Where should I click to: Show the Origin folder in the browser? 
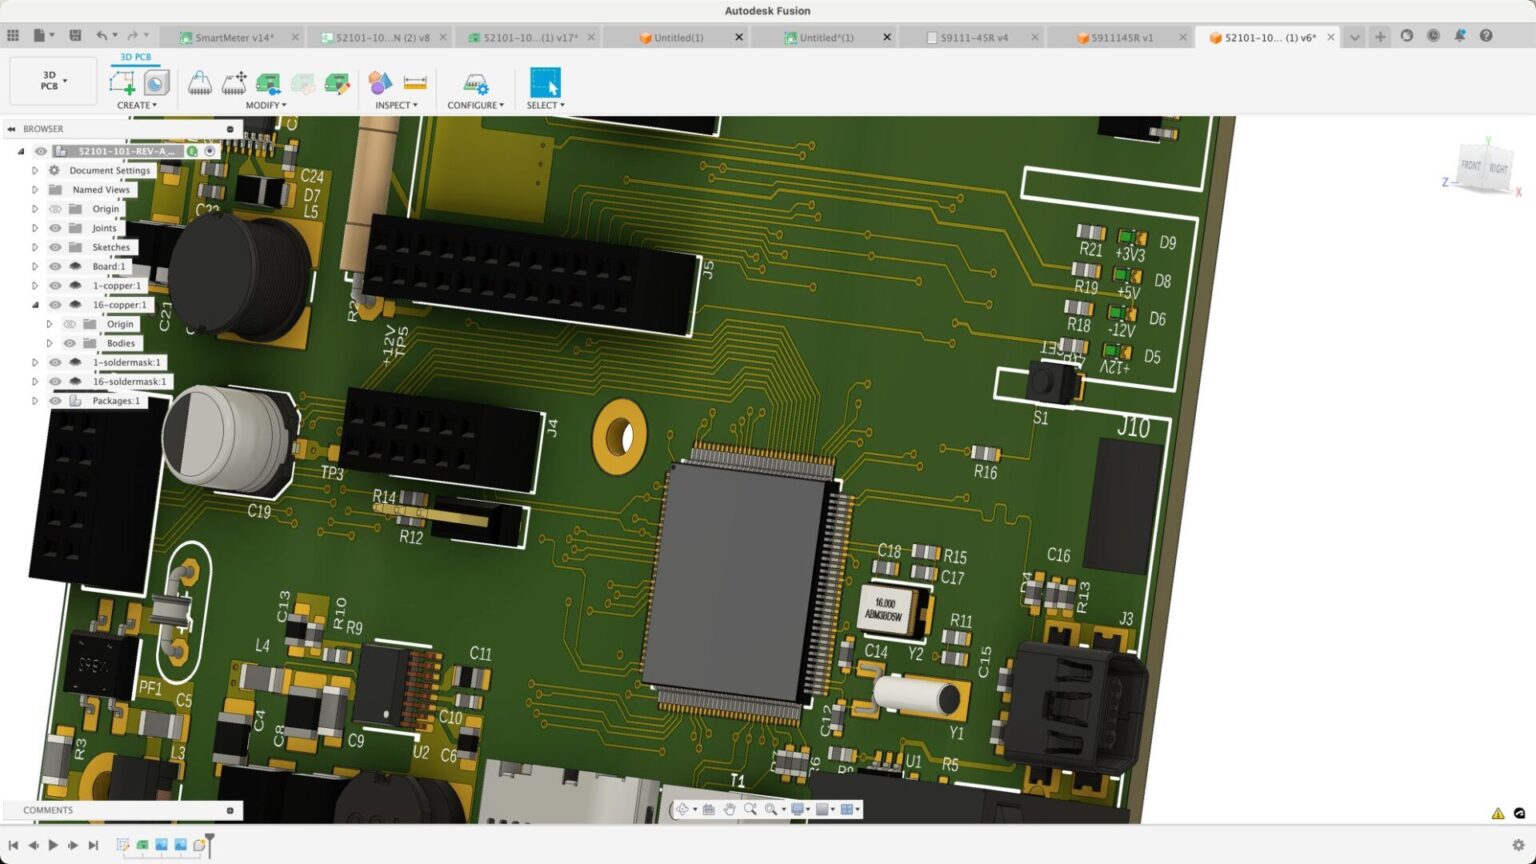(56, 208)
